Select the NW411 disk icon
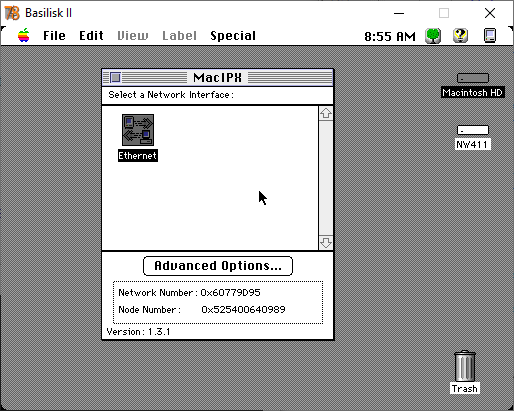The width and height of the screenshot is (514, 411). point(473,130)
